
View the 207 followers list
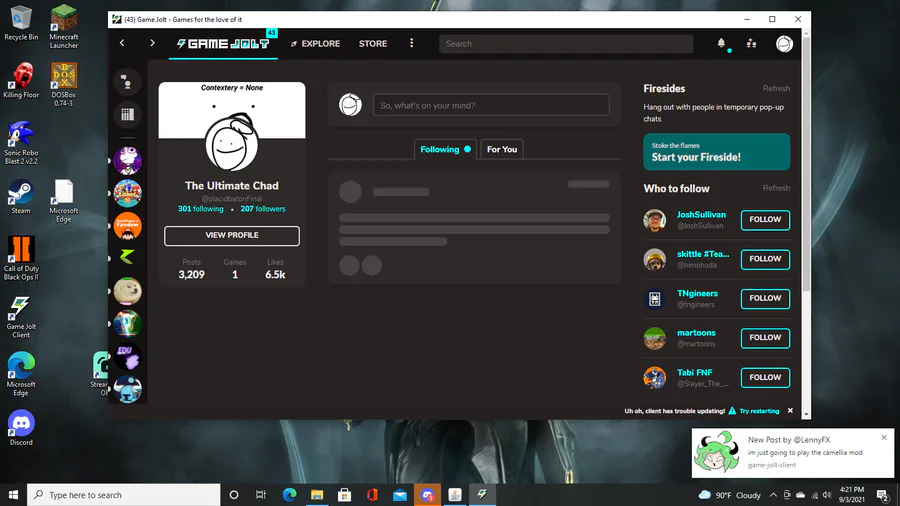pyautogui.click(x=263, y=209)
